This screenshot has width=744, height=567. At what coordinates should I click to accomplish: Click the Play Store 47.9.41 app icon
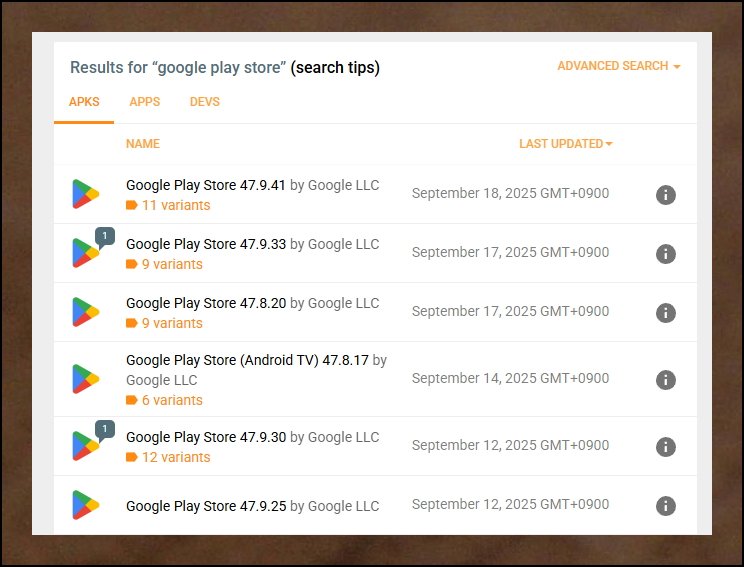[x=85, y=194]
